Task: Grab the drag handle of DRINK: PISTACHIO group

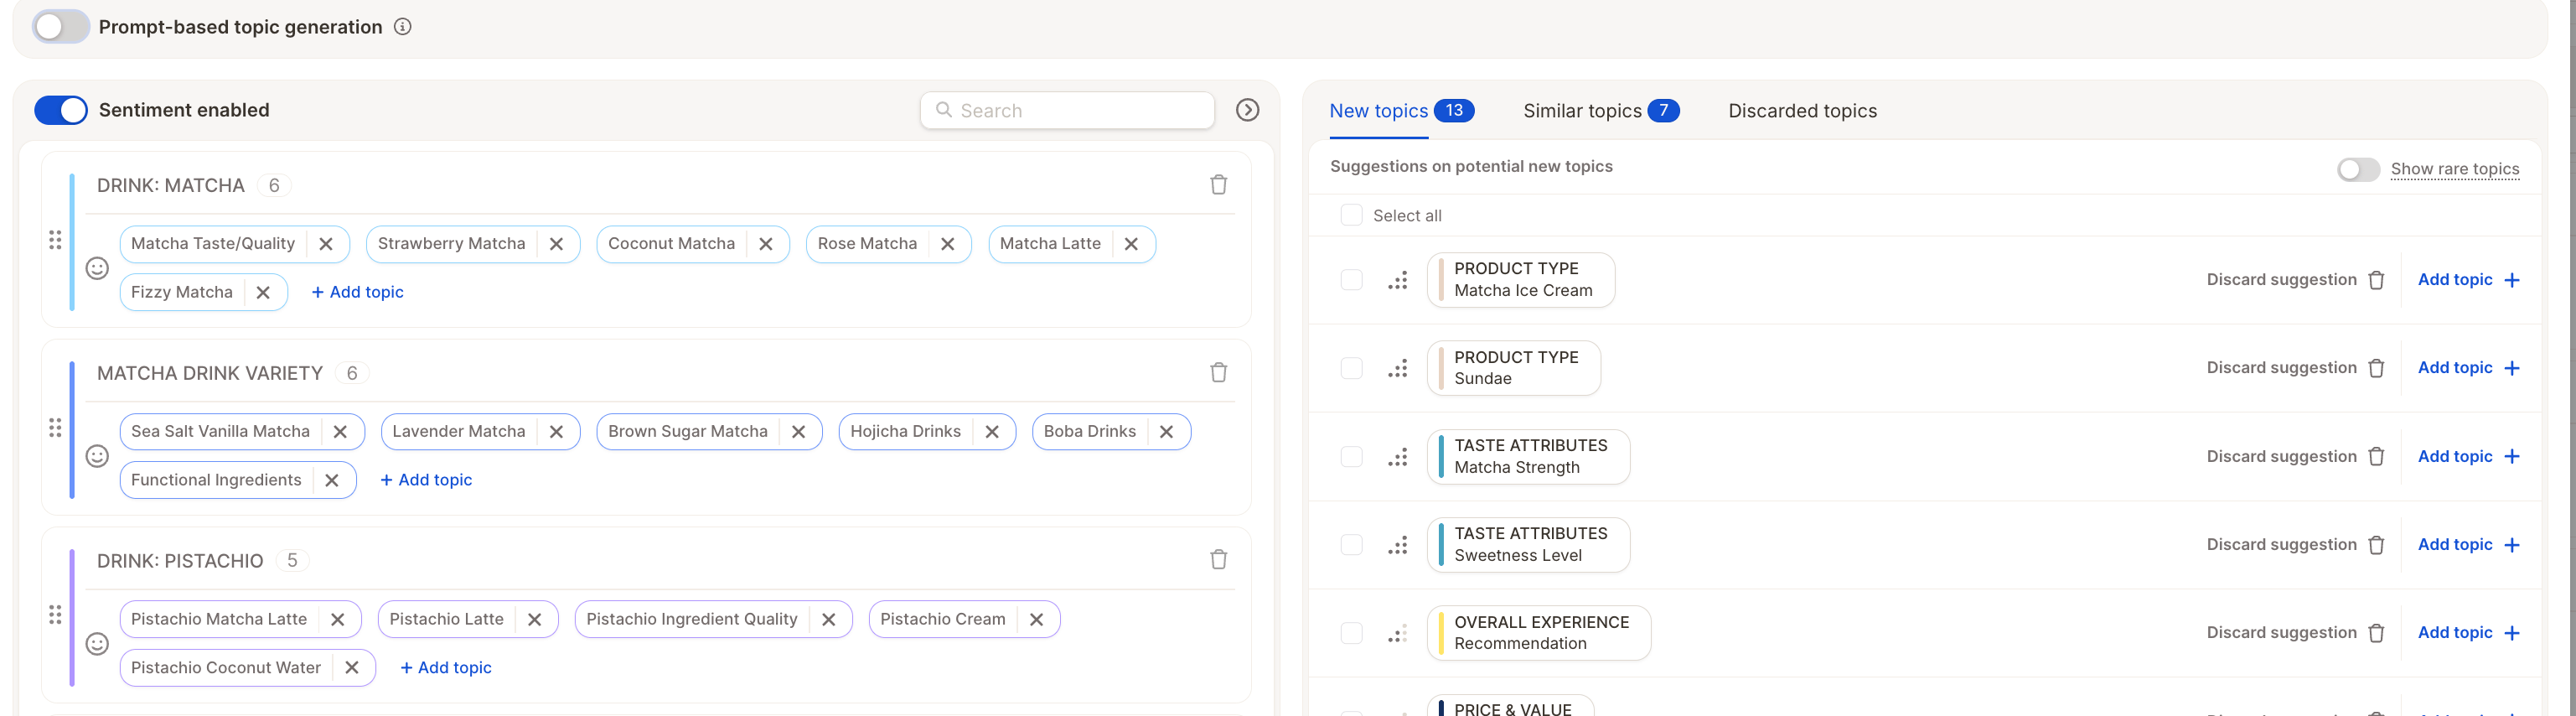Action: [x=55, y=615]
